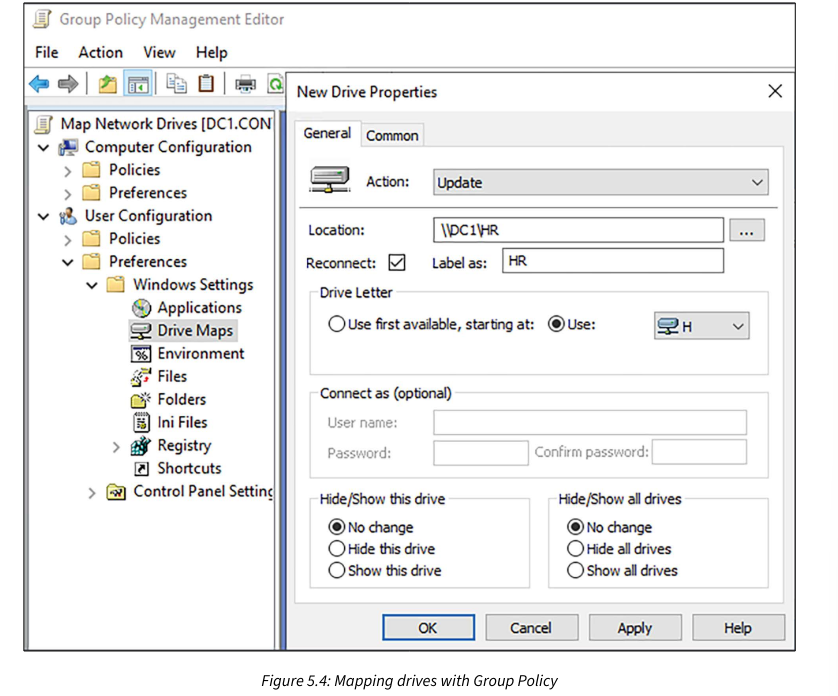Click the Windows Settings folder icon
The height and width of the screenshot is (696, 838).
click(x=115, y=284)
